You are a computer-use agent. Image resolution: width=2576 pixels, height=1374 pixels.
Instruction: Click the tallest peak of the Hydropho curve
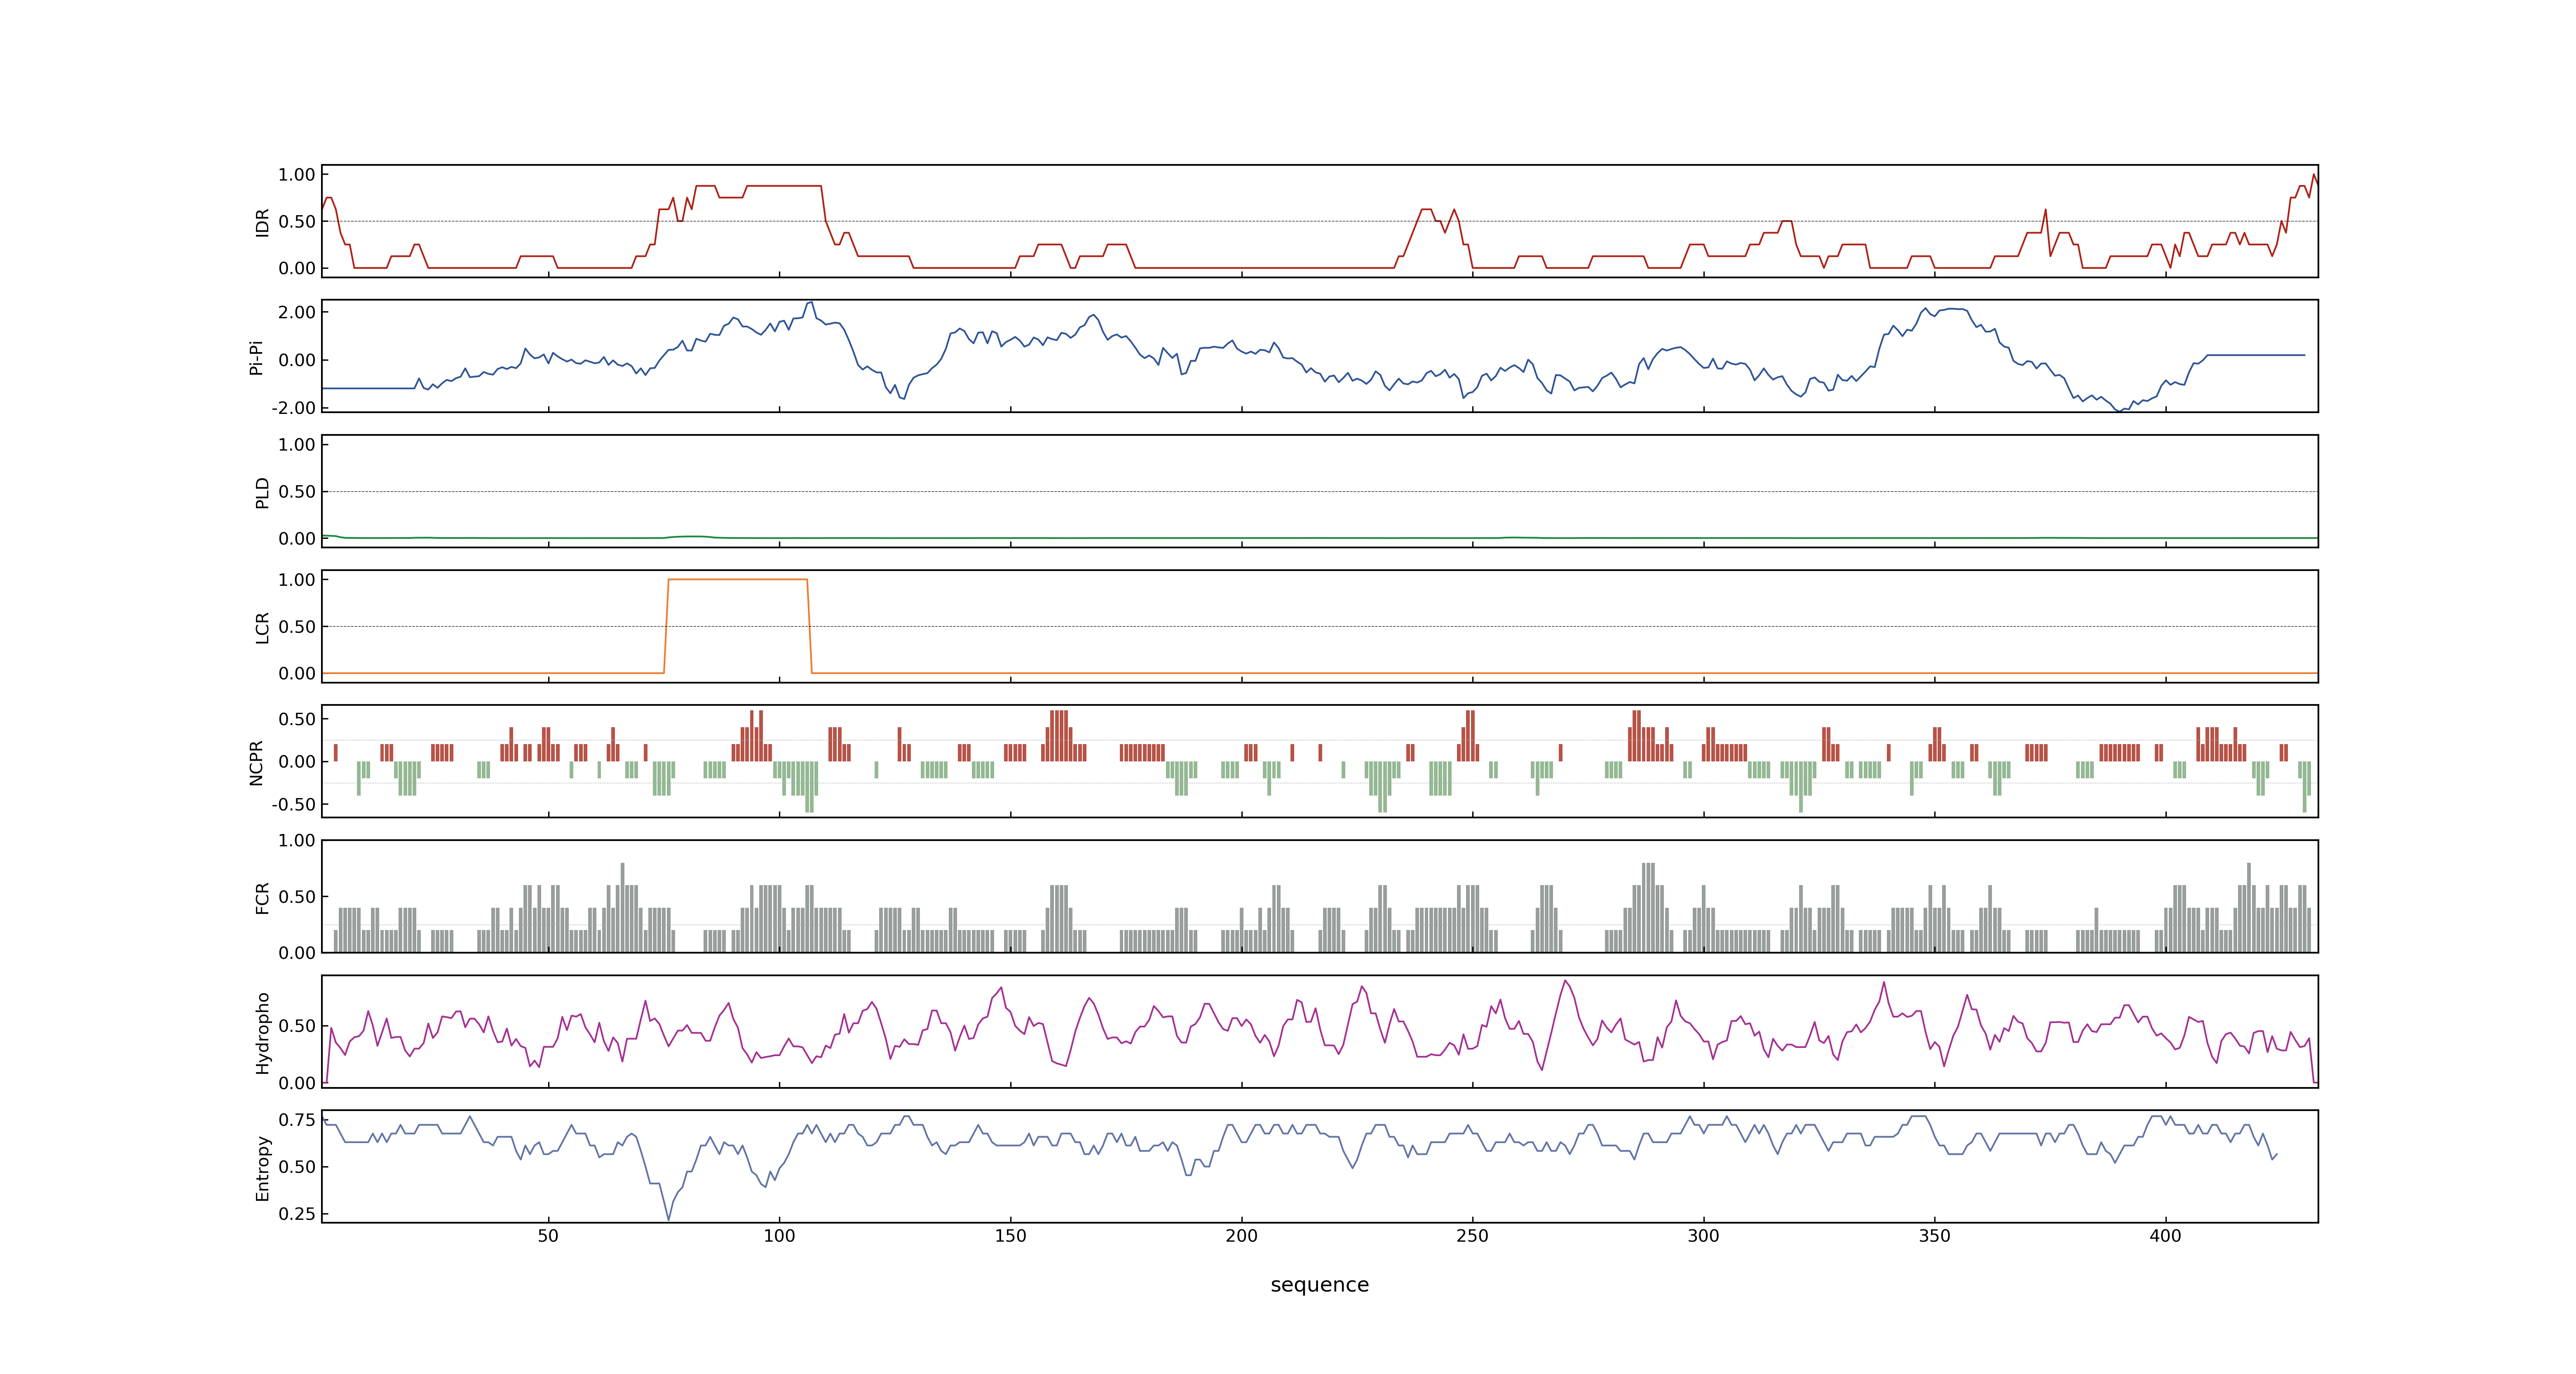click(1565, 981)
